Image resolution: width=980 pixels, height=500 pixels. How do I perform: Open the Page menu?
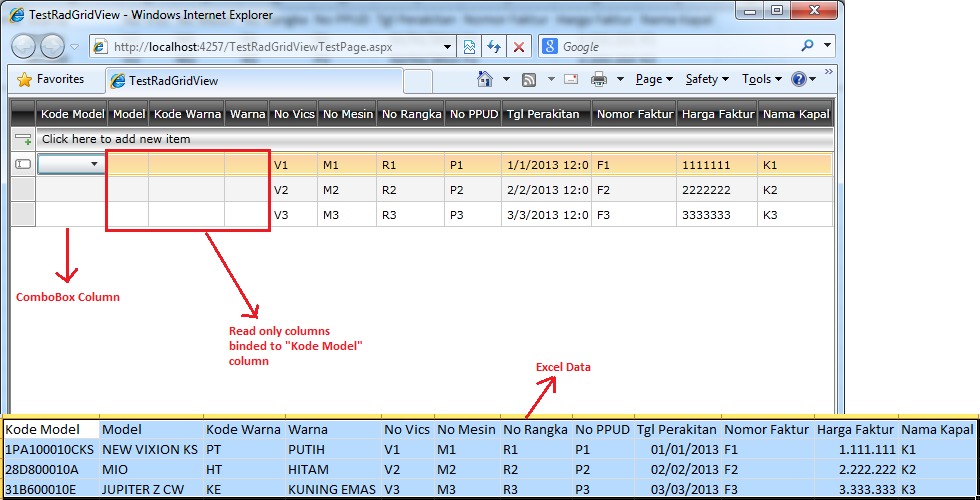[x=654, y=79]
